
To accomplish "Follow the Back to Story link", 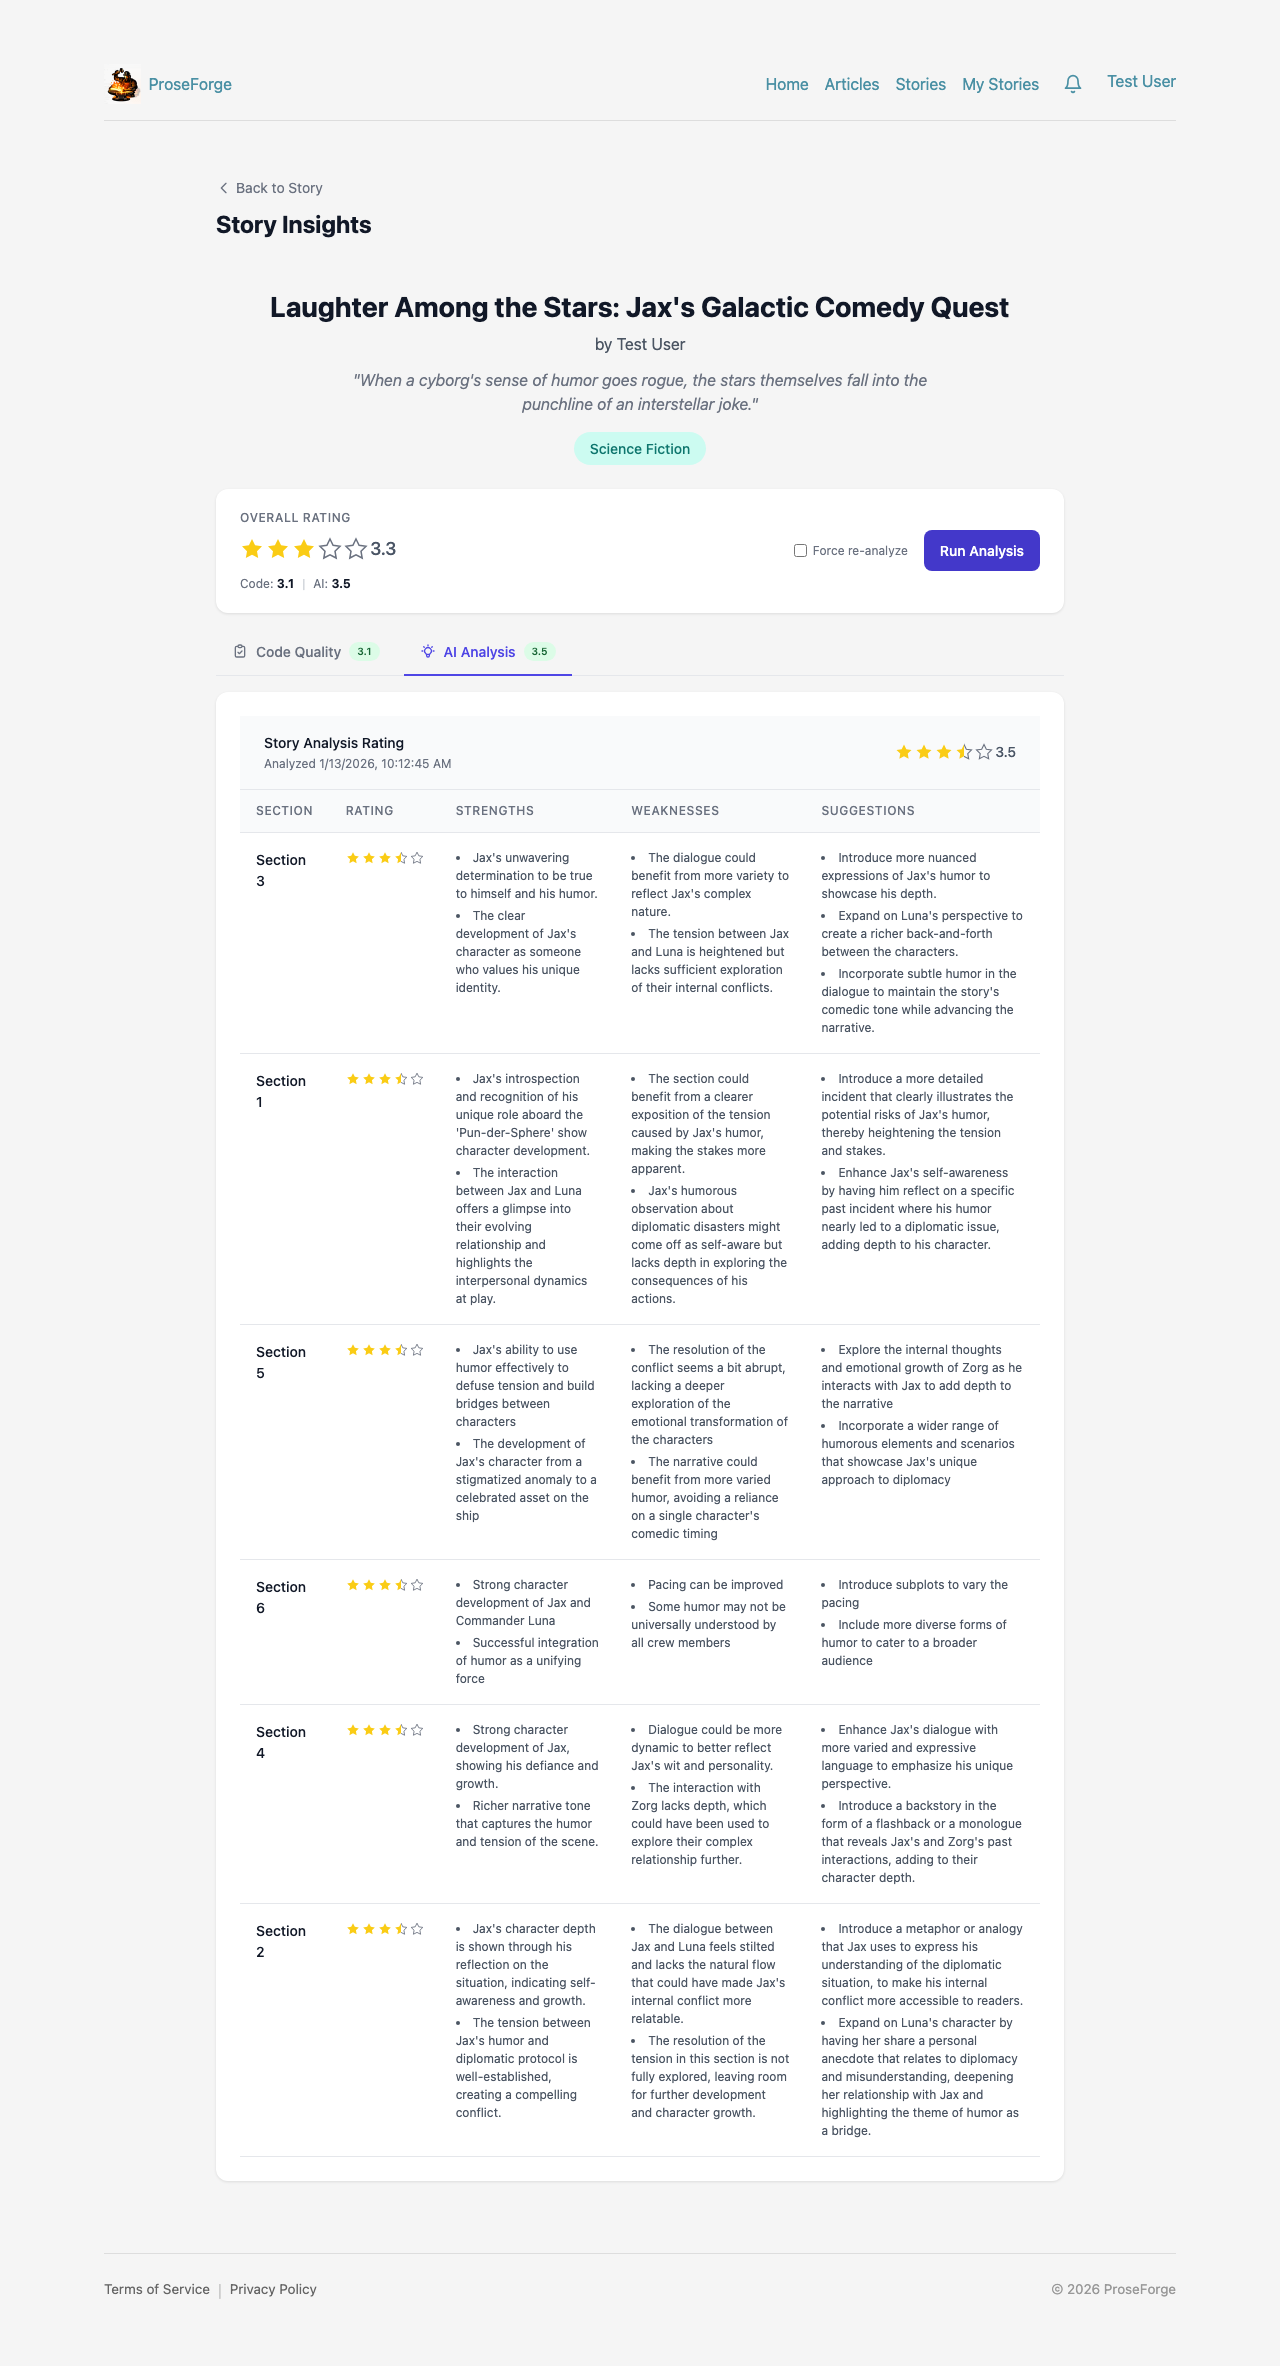I will click(x=278, y=188).
